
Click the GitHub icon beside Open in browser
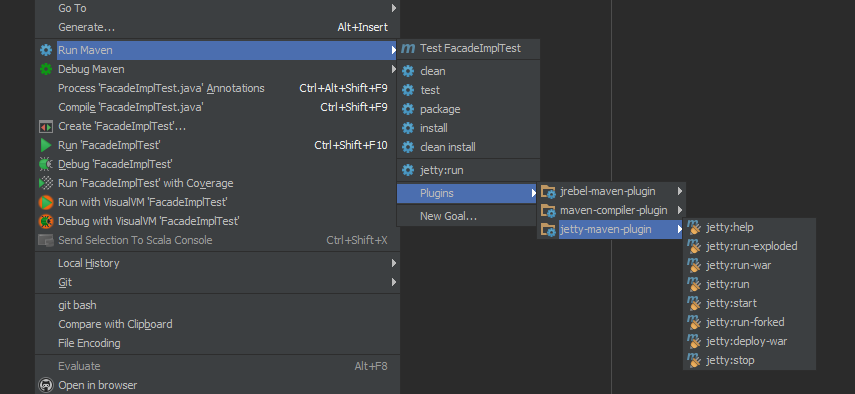[46, 385]
